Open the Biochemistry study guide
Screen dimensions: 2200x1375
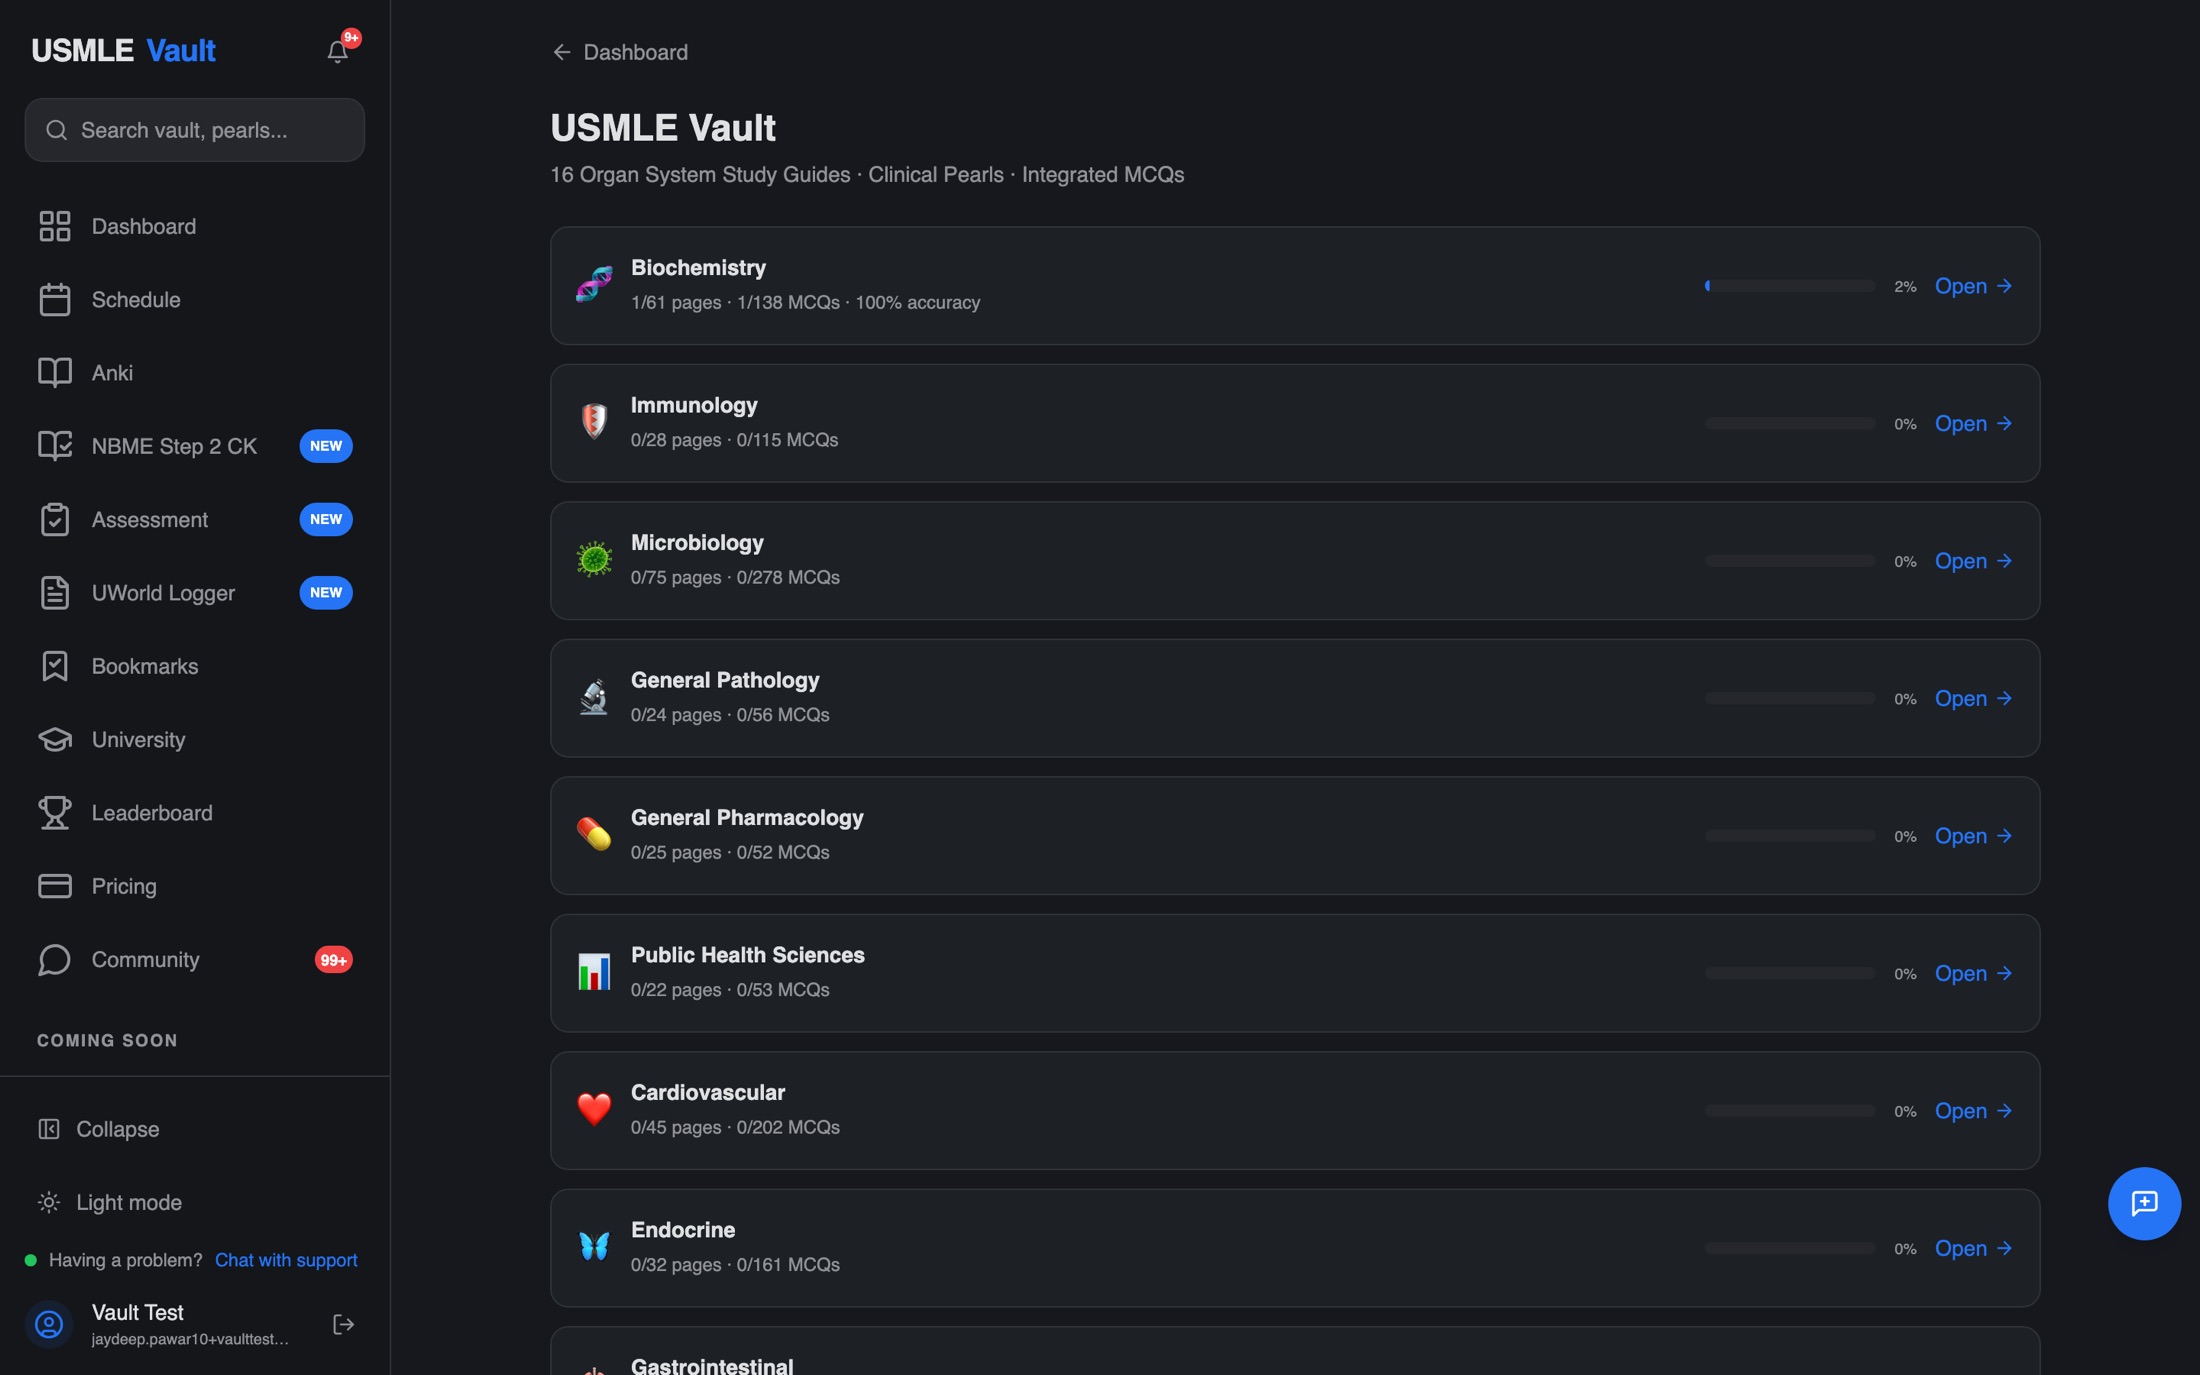(x=1974, y=286)
